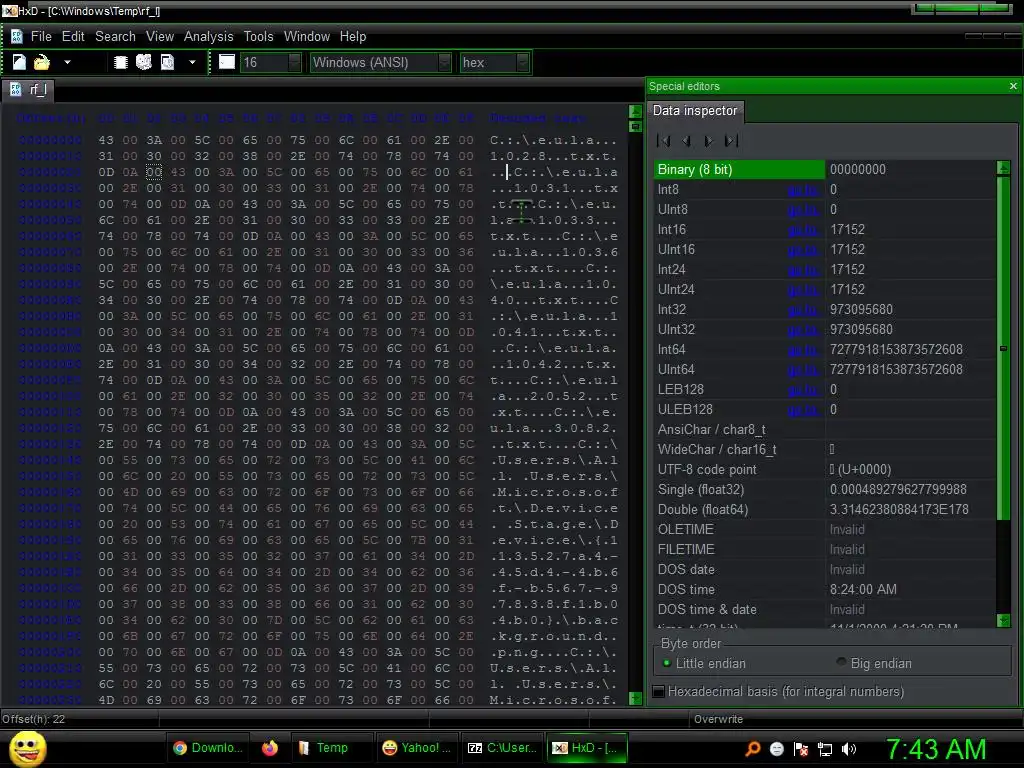Click the Data inspector scroll up arrow
This screenshot has width=1024, height=768.
coord(1004,168)
